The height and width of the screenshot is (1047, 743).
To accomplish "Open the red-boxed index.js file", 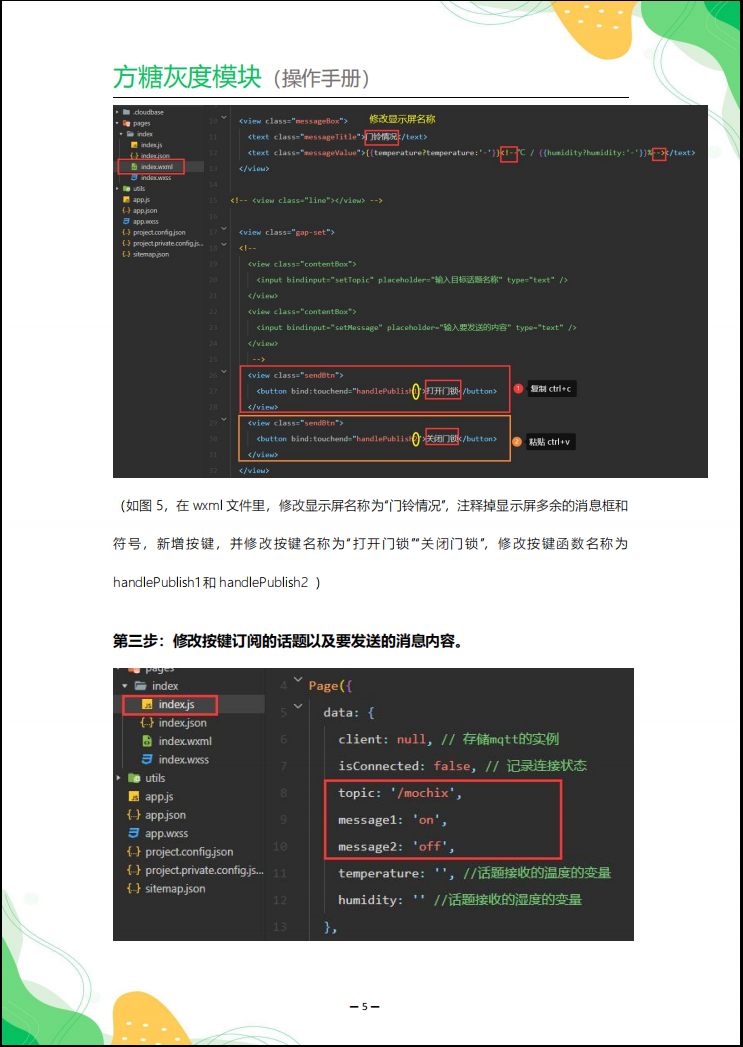I will pos(170,704).
